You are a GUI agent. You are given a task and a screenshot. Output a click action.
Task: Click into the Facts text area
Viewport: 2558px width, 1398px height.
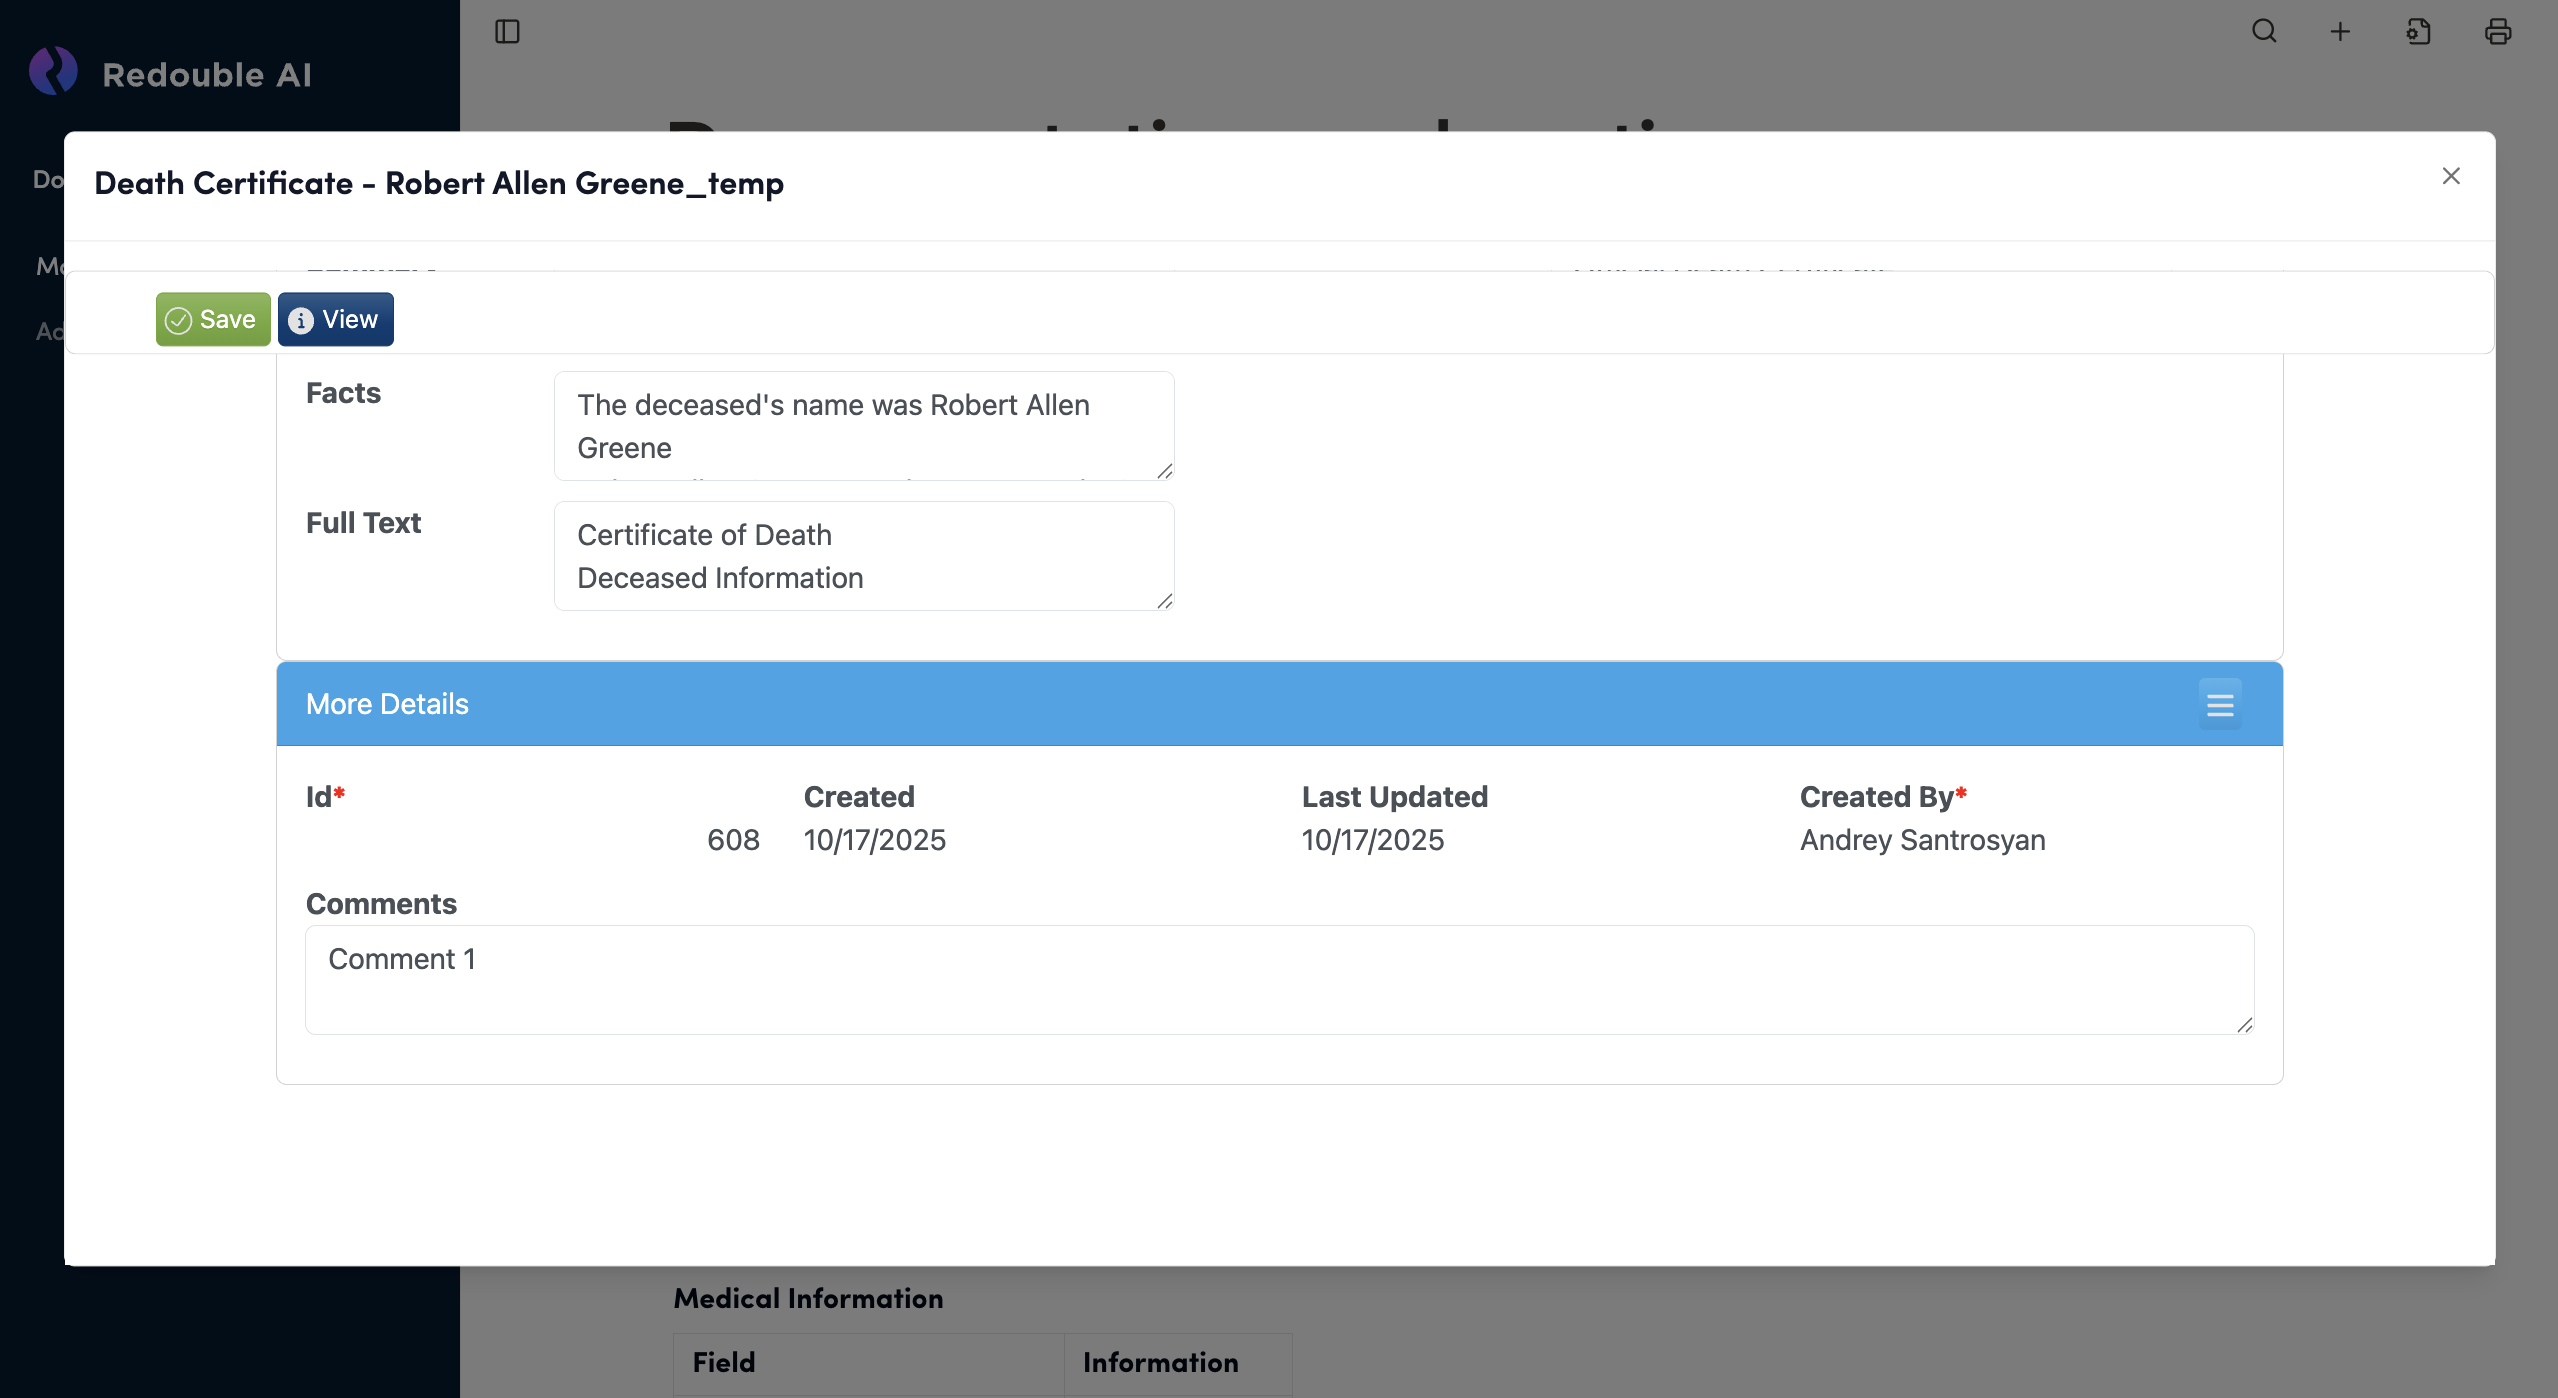tap(862, 426)
